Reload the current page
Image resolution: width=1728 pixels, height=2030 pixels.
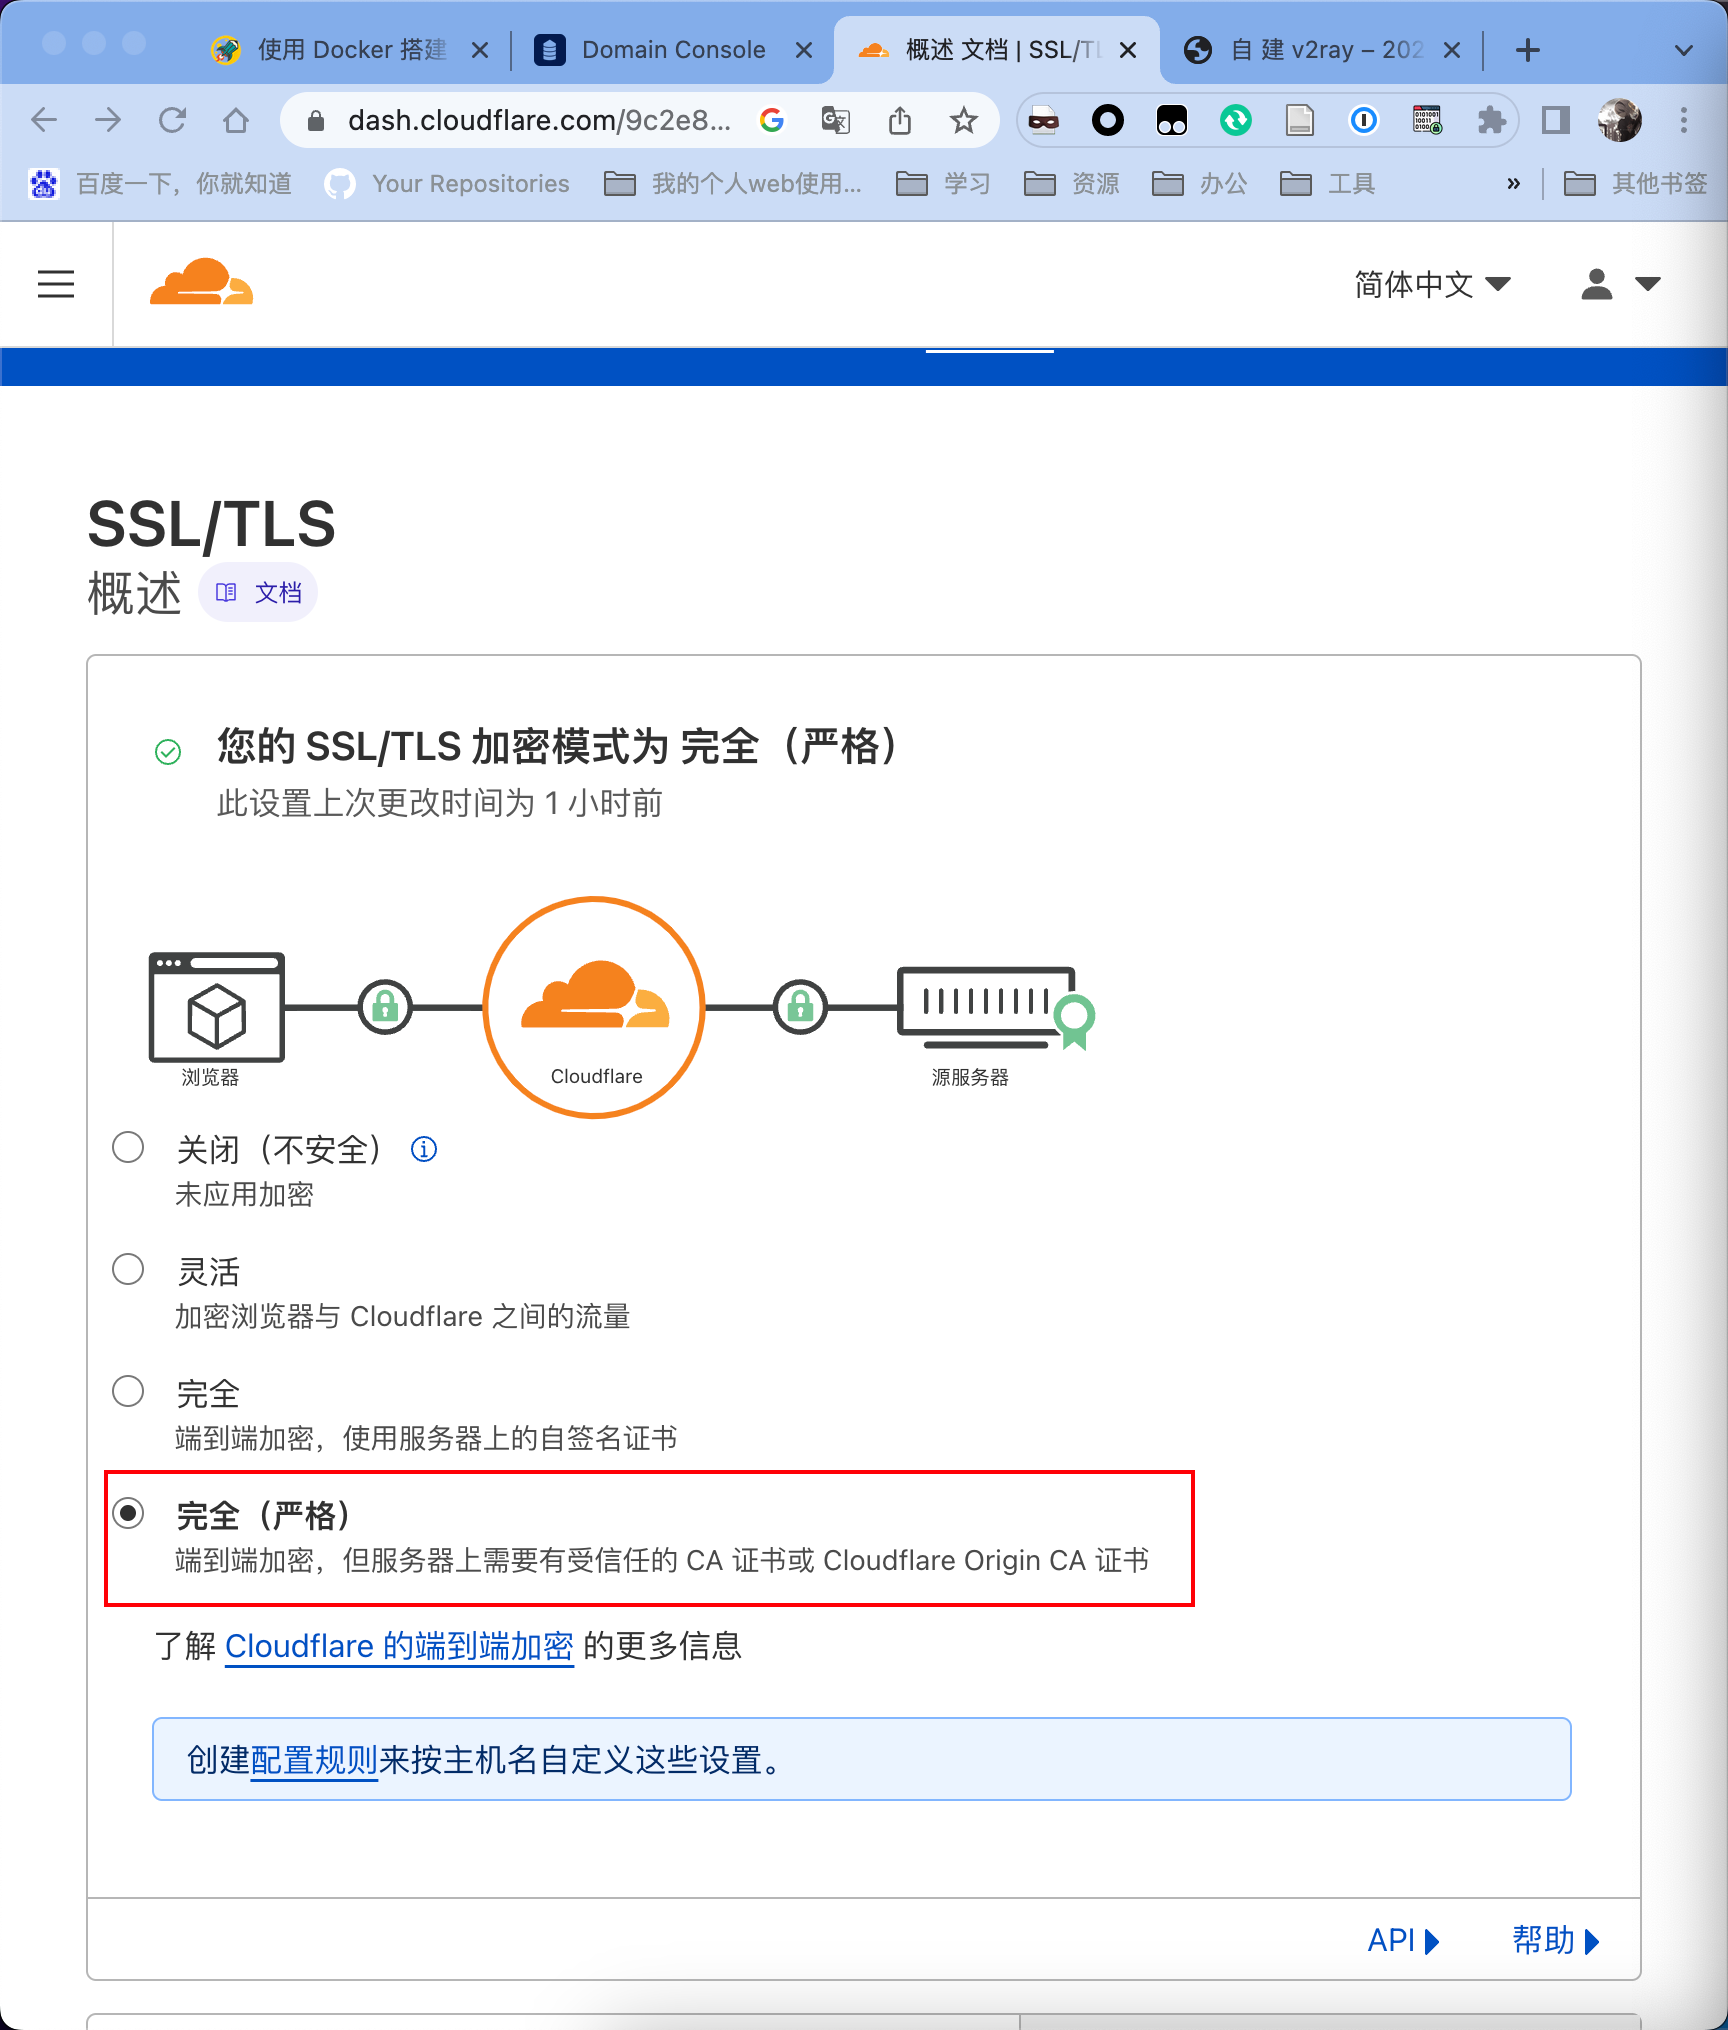(172, 121)
